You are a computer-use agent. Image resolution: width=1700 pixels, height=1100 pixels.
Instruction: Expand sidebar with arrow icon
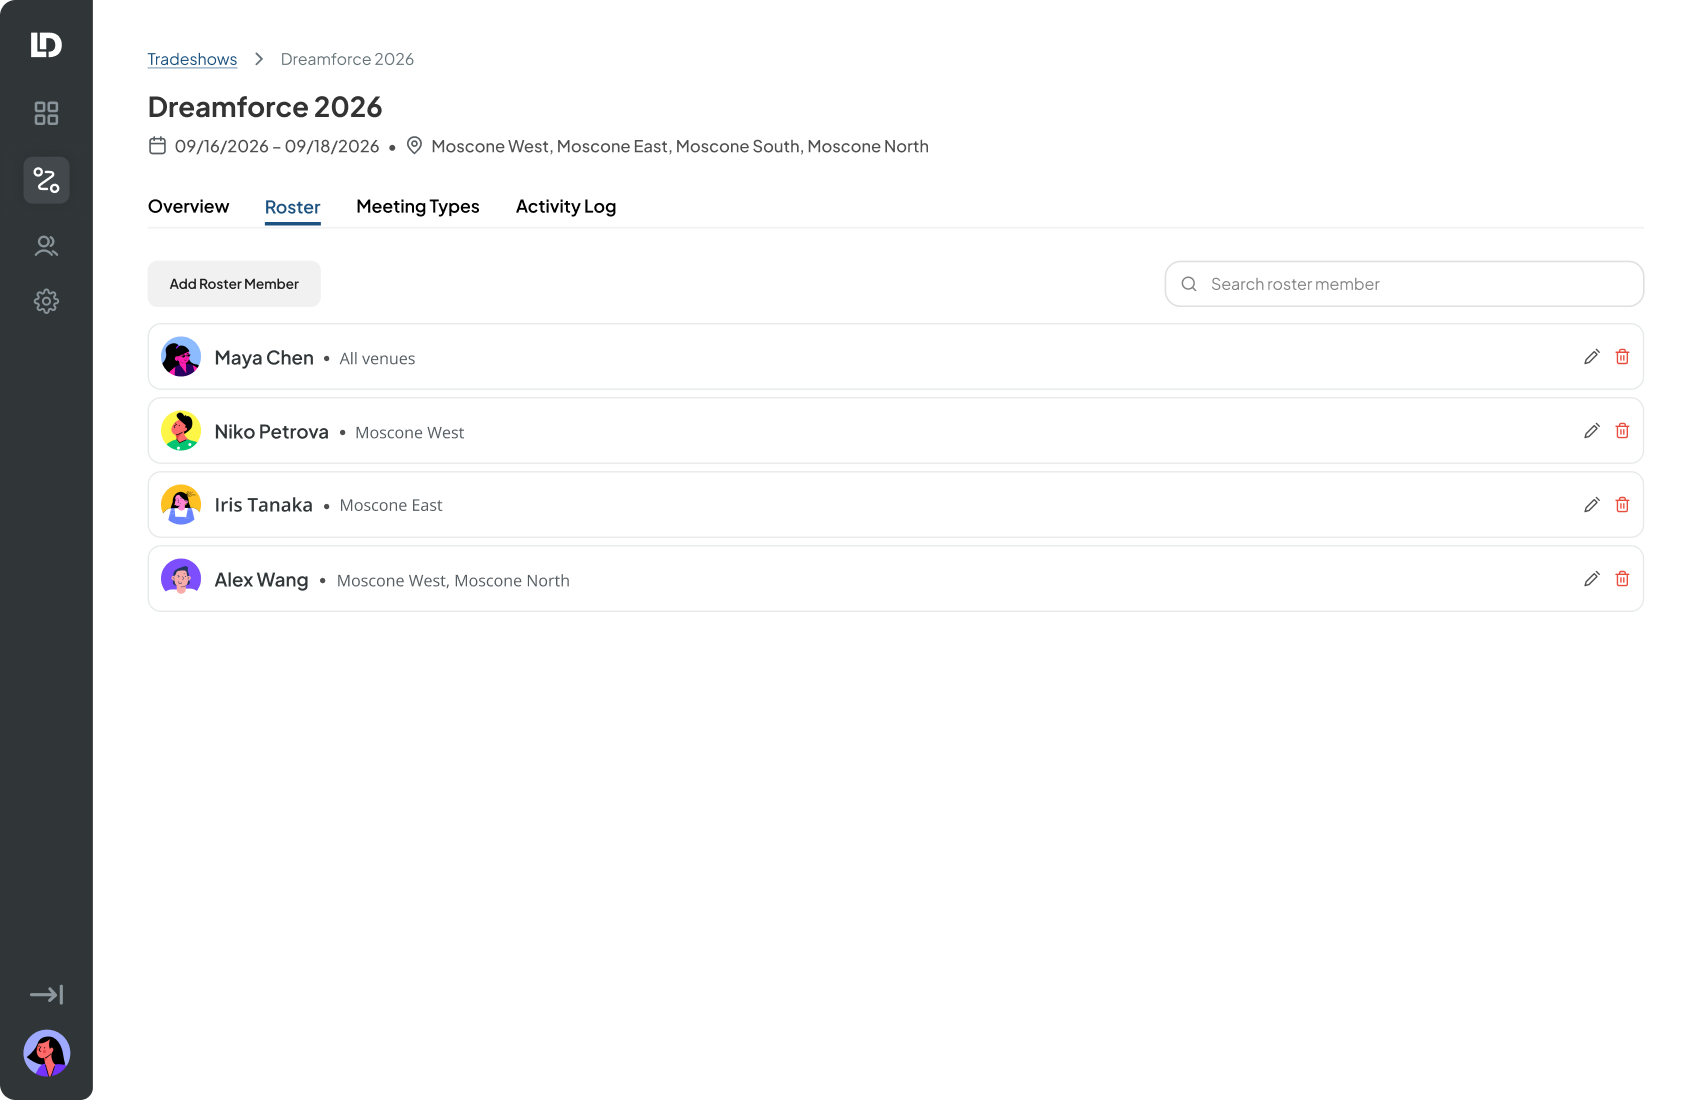(46, 994)
